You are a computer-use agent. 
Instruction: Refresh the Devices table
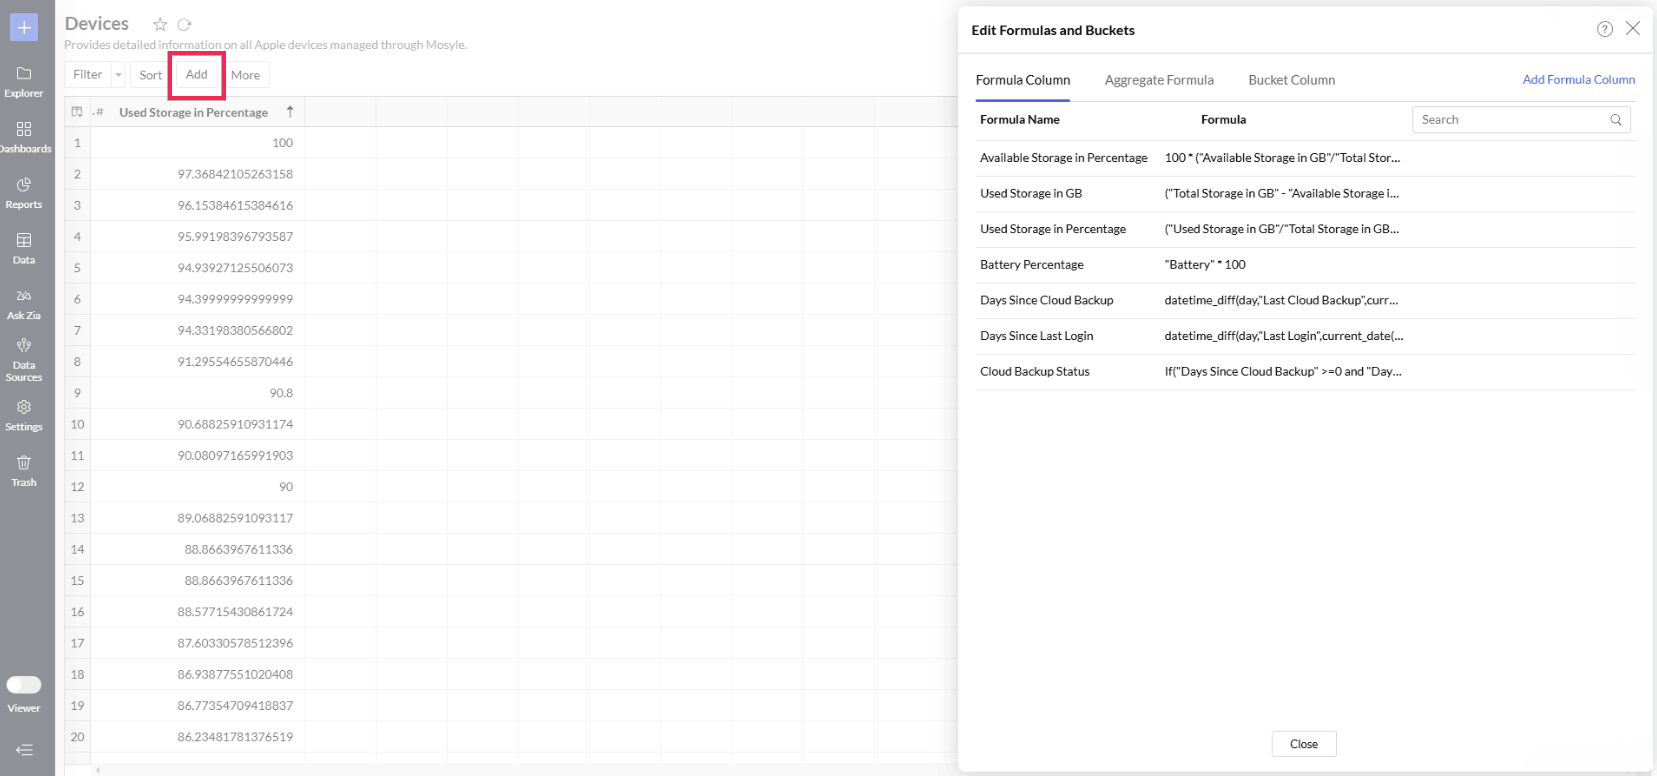click(x=184, y=25)
